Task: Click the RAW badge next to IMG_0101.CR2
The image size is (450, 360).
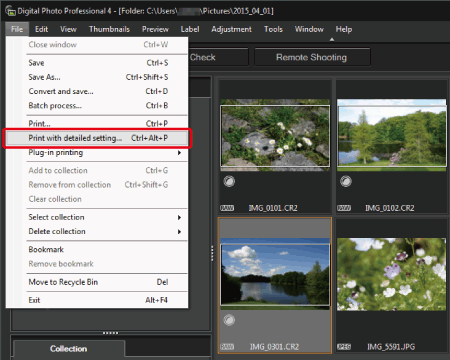Action: pyautogui.click(x=227, y=208)
